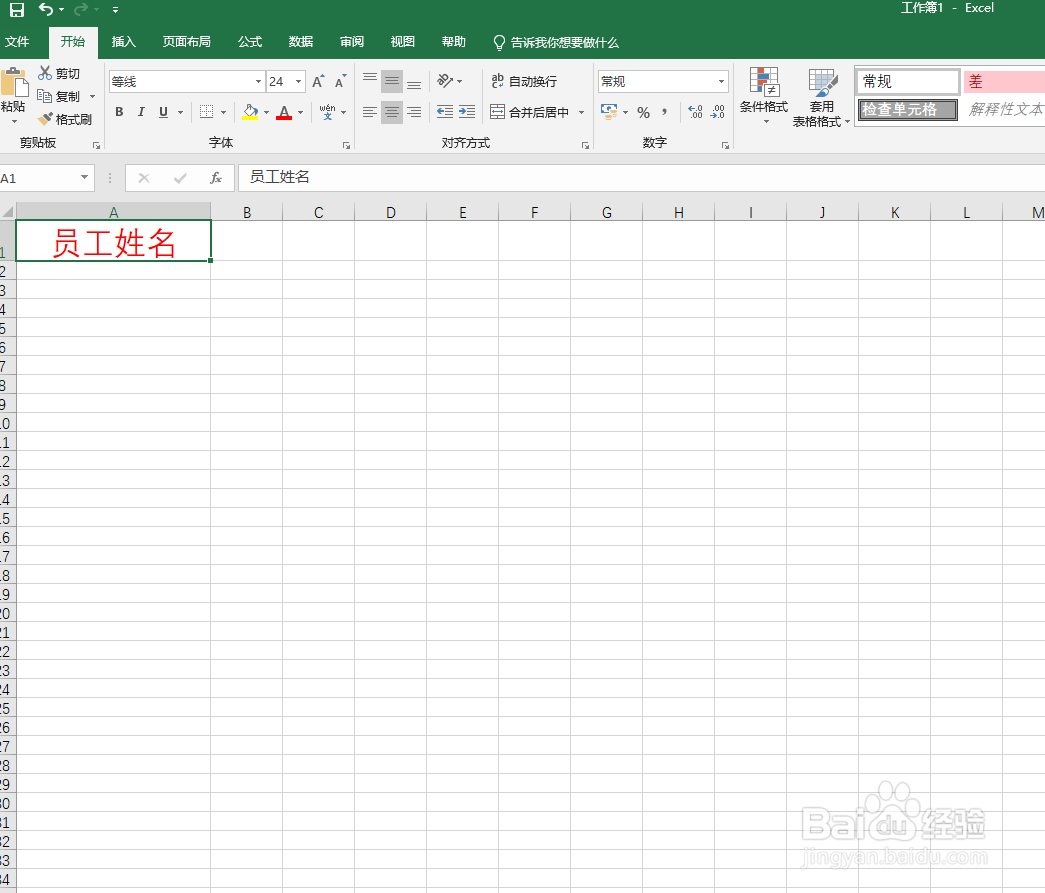Click 告诉我你想要做什么 search box
The height and width of the screenshot is (893, 1045).
[x=556, y=43]
